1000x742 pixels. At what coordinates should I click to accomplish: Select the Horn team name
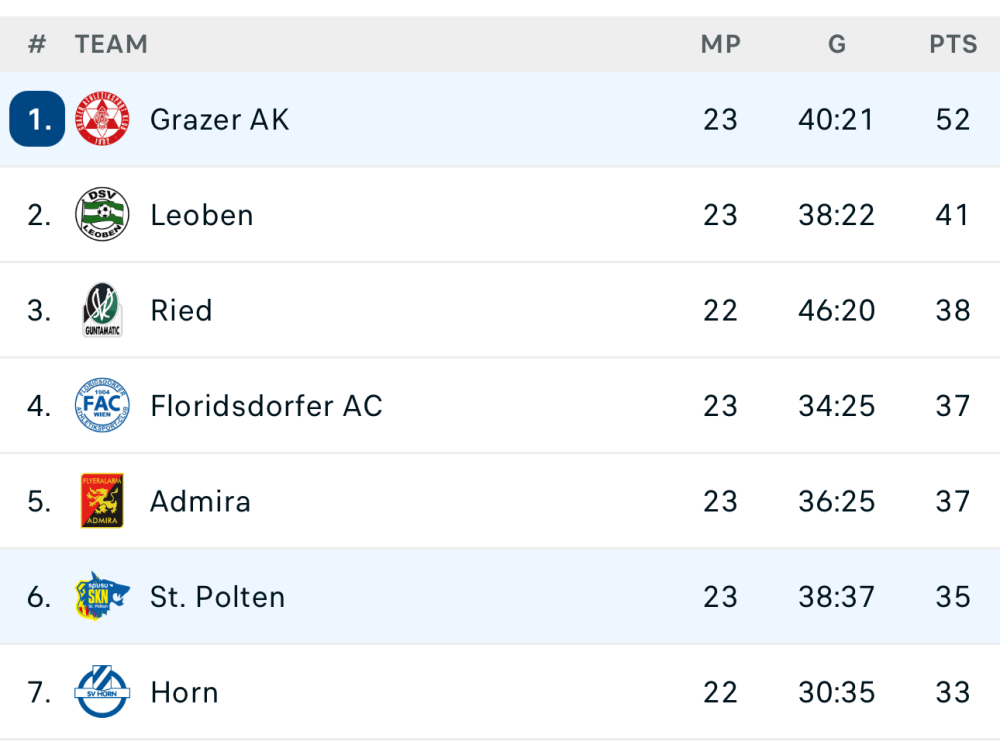point(184,692)
